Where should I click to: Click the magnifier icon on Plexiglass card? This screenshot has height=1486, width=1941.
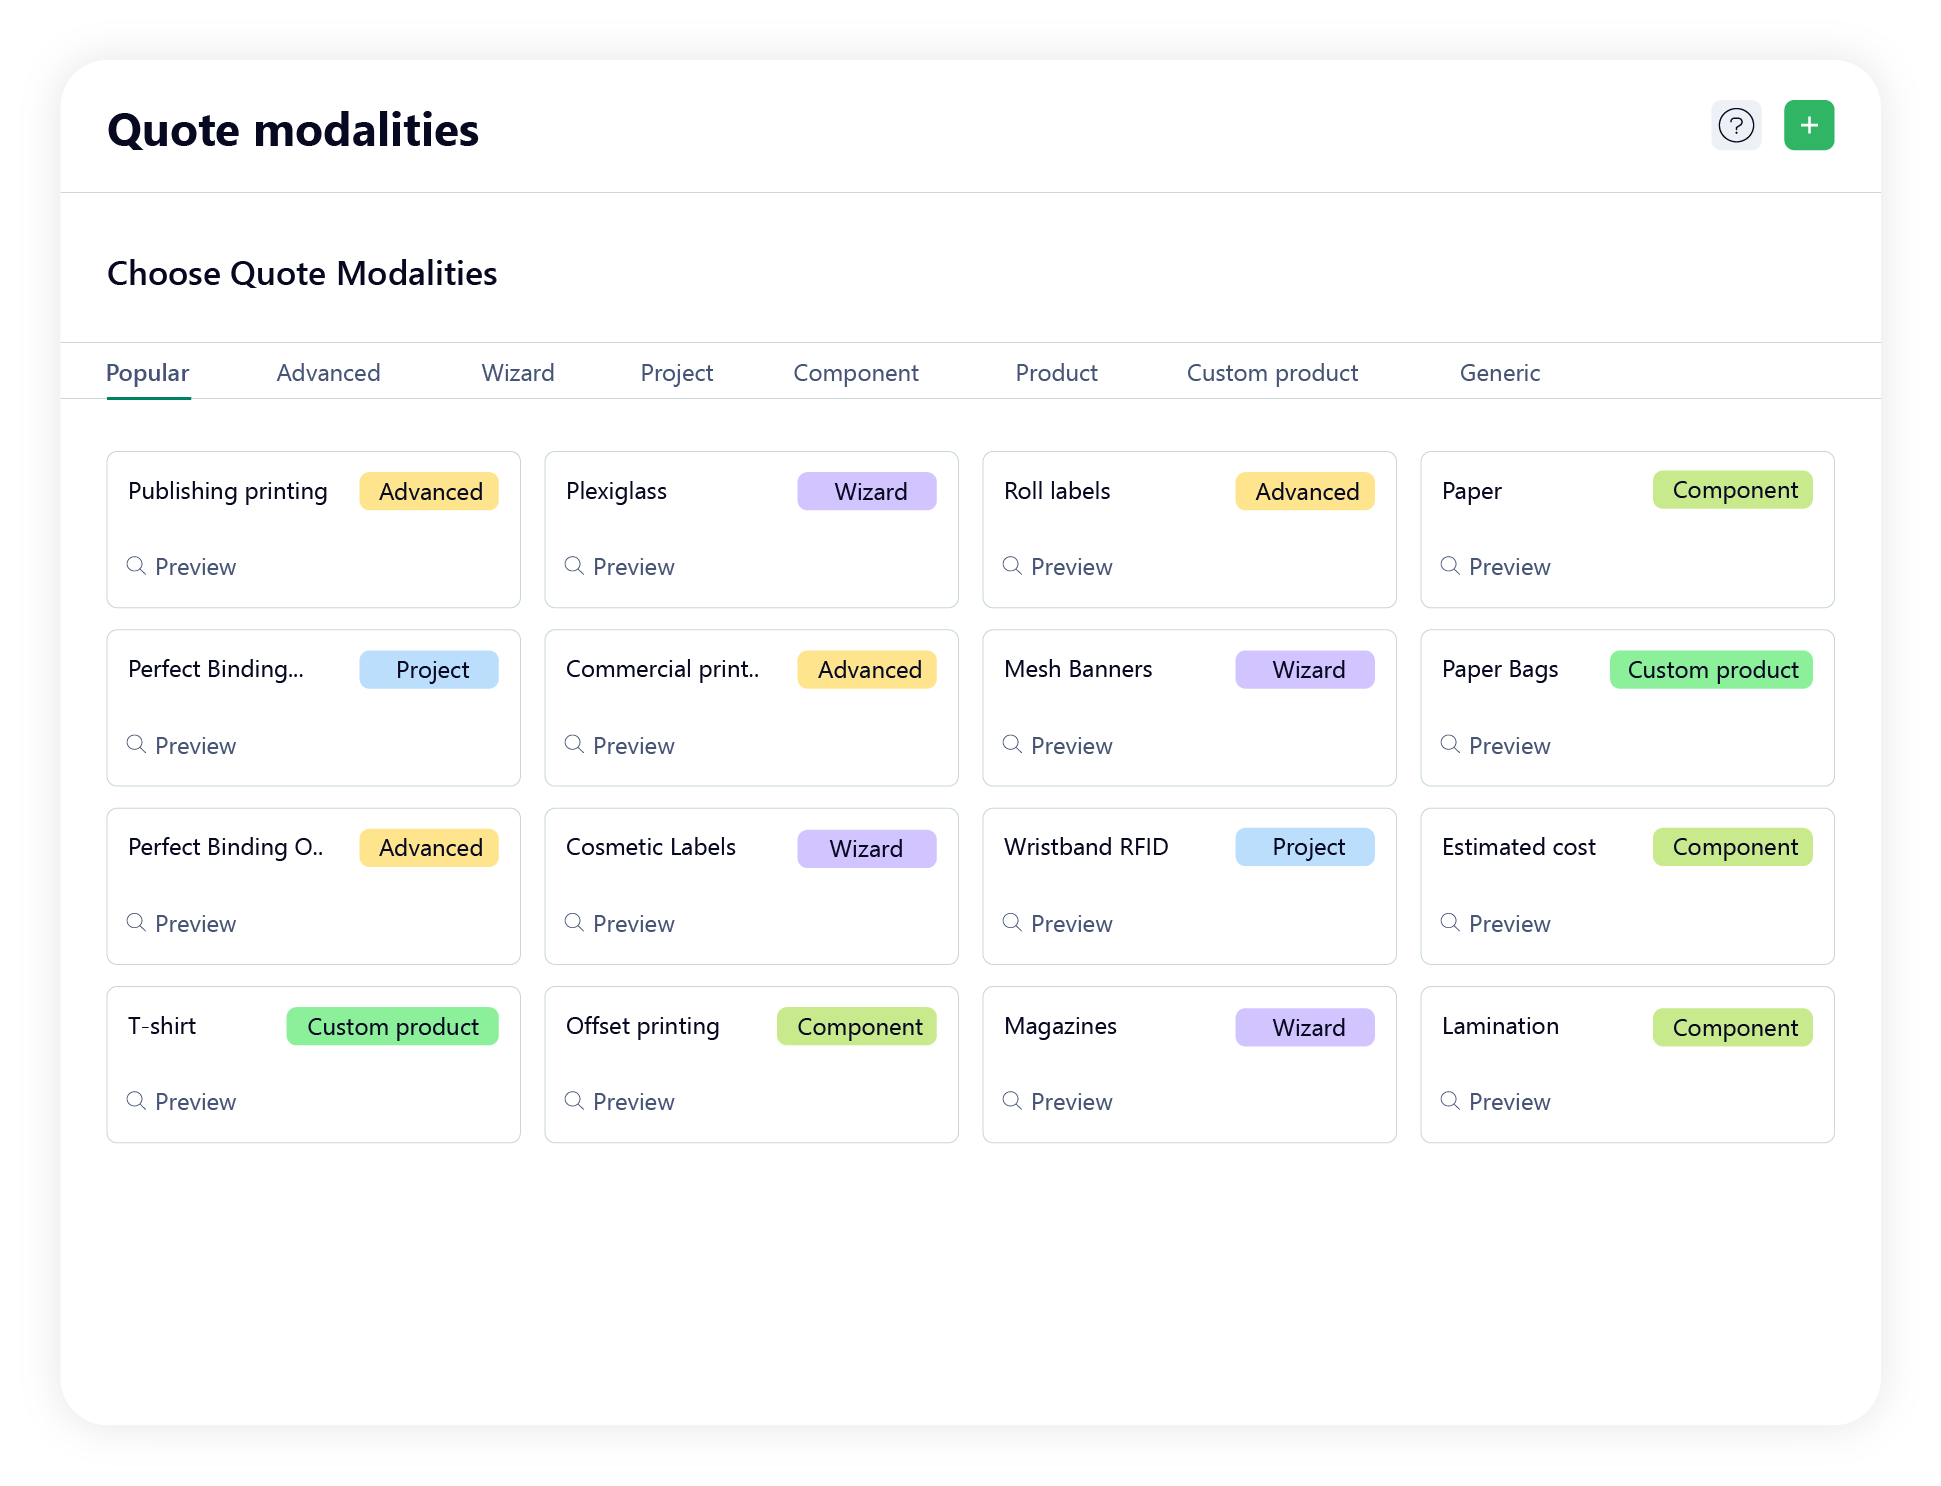click(x=574, y=566)
